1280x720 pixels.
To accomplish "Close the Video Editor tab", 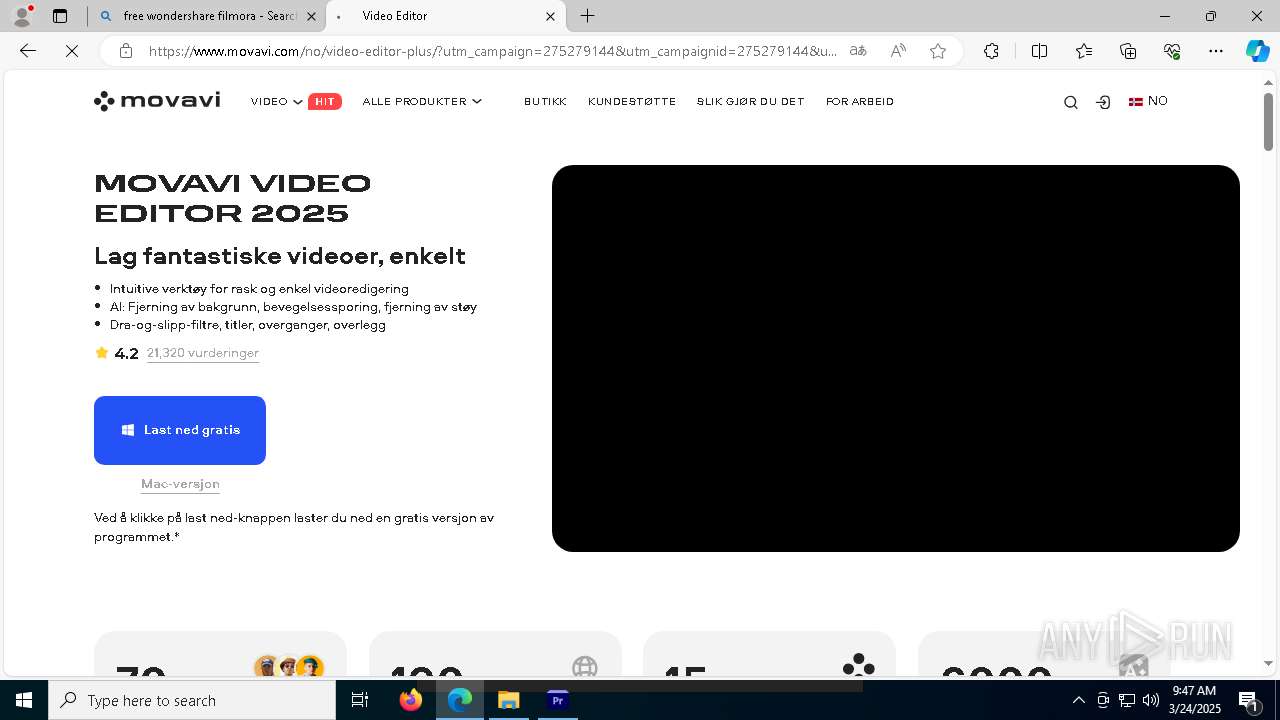I will pos(550,16).
